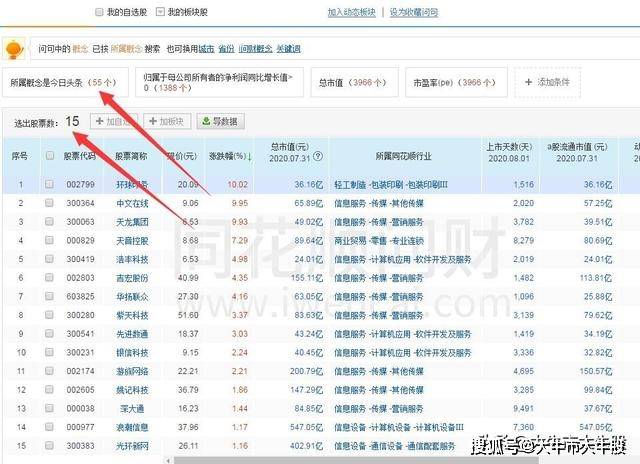Click the 加板块 button
Image resolution: width=640 pixels, height=464 pixels.
click(167, 121)
